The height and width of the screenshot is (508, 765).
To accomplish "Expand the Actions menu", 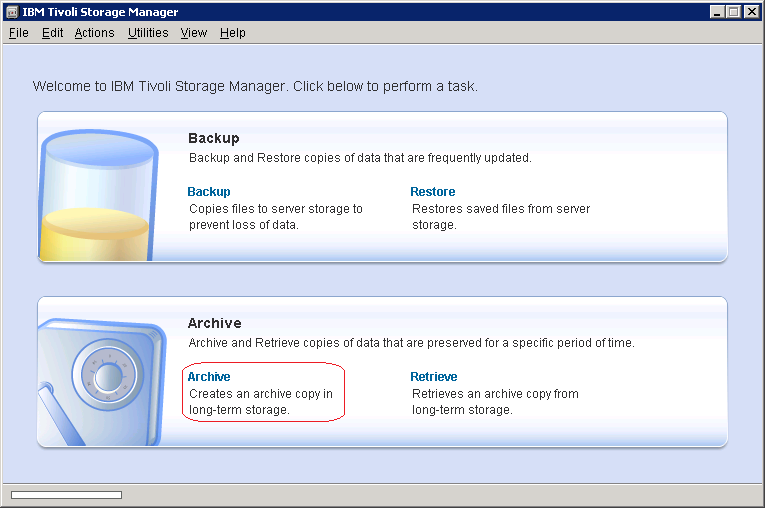I will click(94, 33).
